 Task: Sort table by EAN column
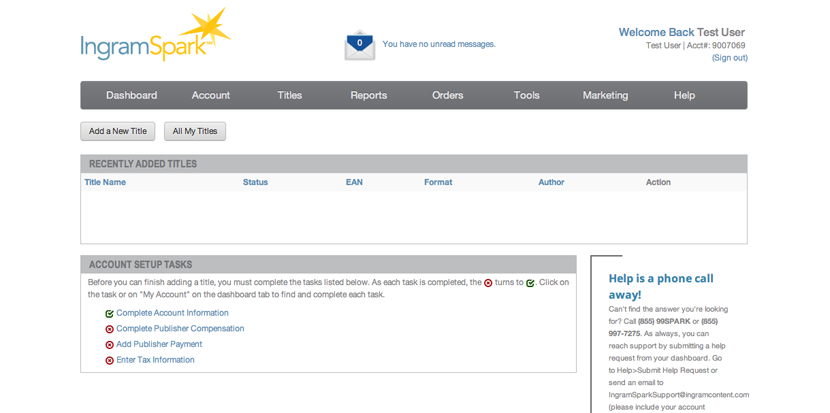(354, 182)
